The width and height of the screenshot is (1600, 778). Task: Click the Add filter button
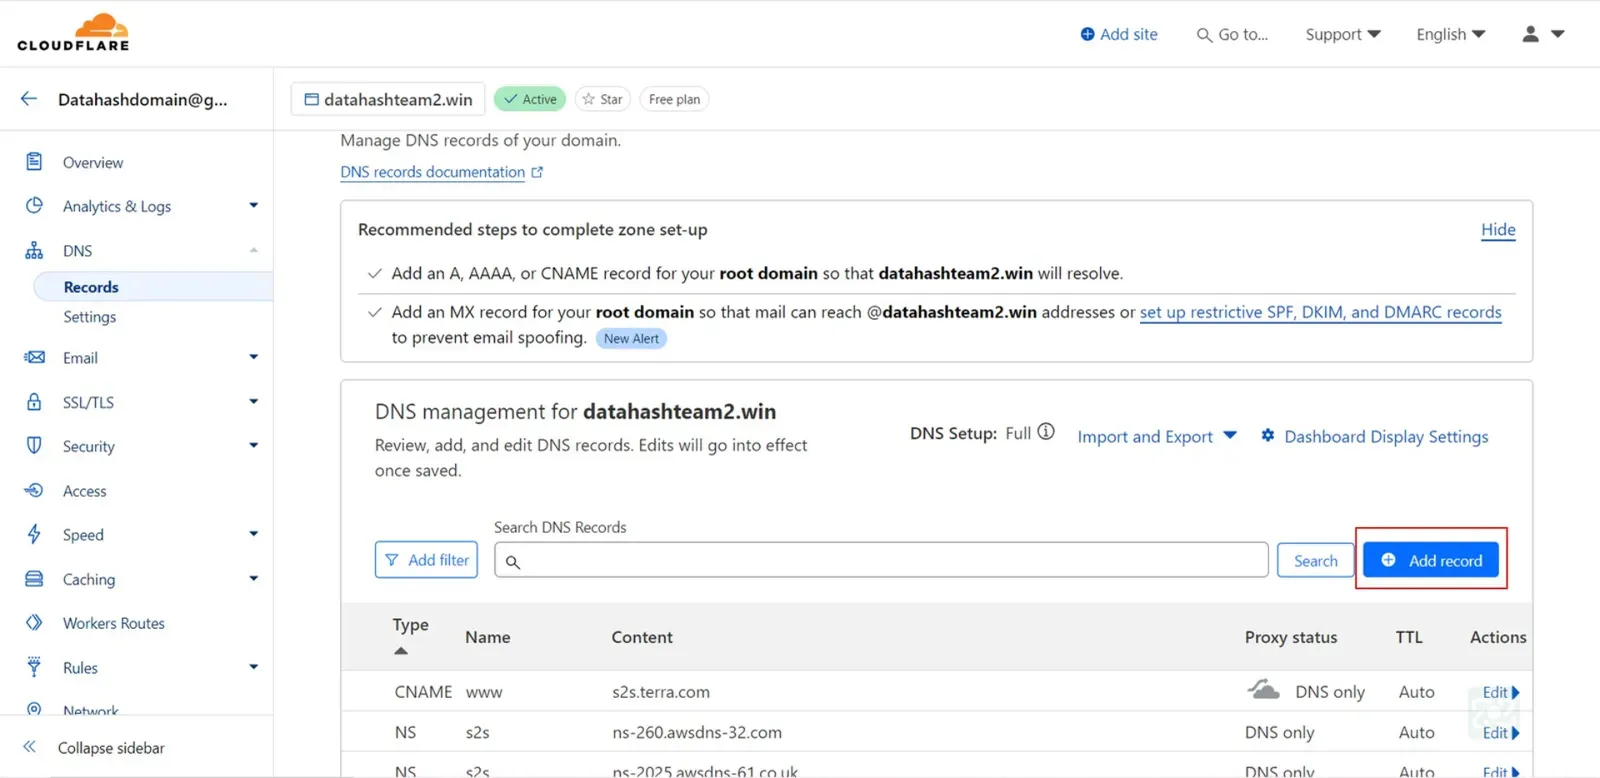[426, 560]
